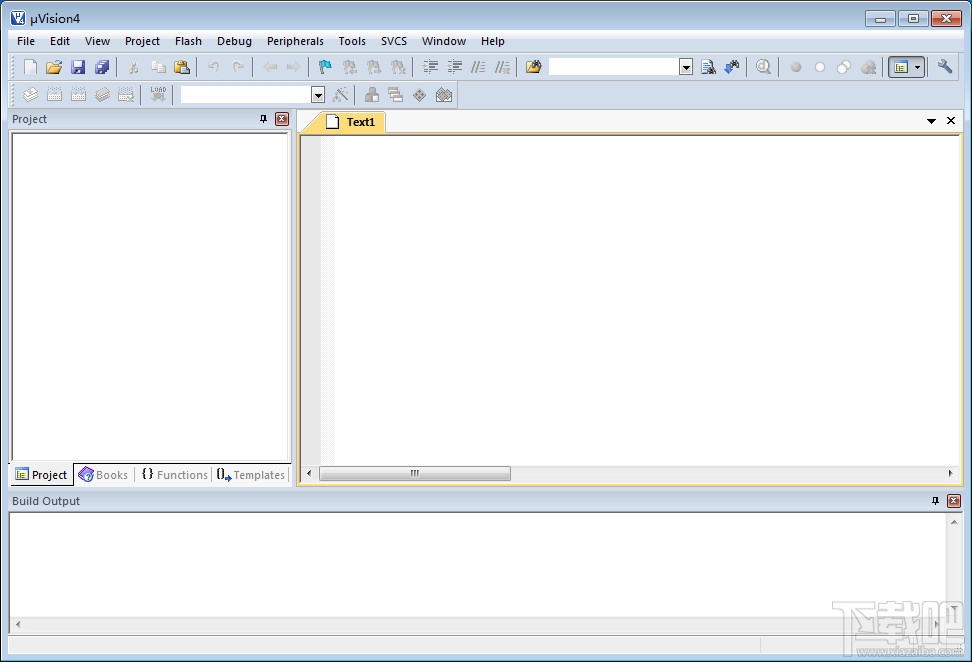This screenshot has height=662, width=972.
Task: Toggle the Project Window toolbar button
Action: pyautogui.click(x=901, y=67)
